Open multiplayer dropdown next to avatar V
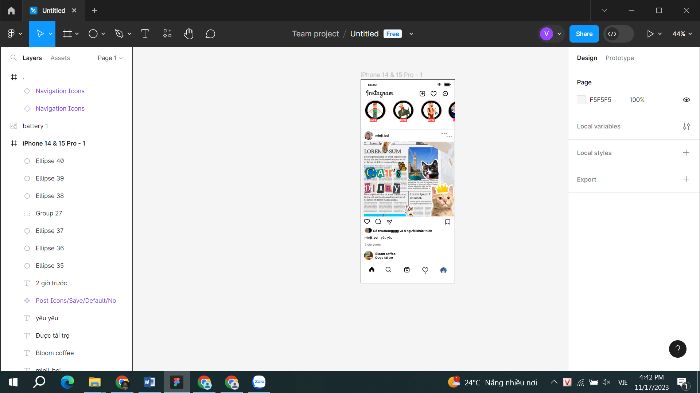This screenshot has width=700, height=393. 559,34
